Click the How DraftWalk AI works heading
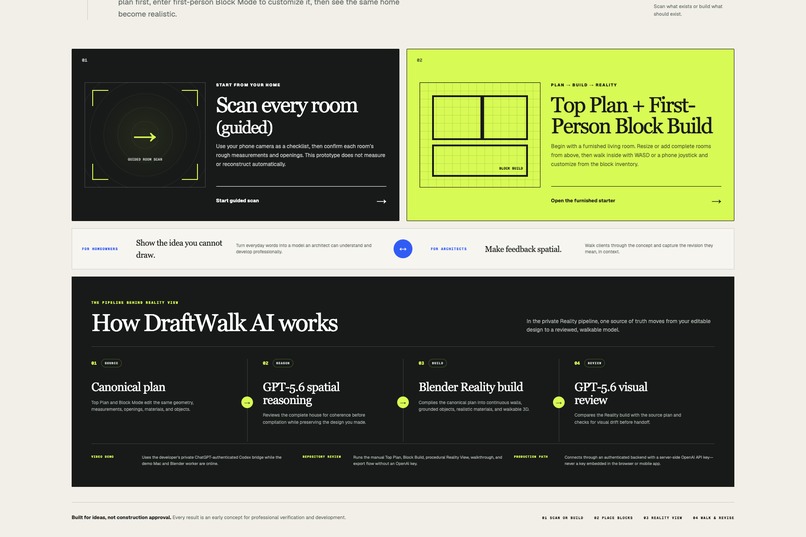806x537 pixels. pos(214,323)
